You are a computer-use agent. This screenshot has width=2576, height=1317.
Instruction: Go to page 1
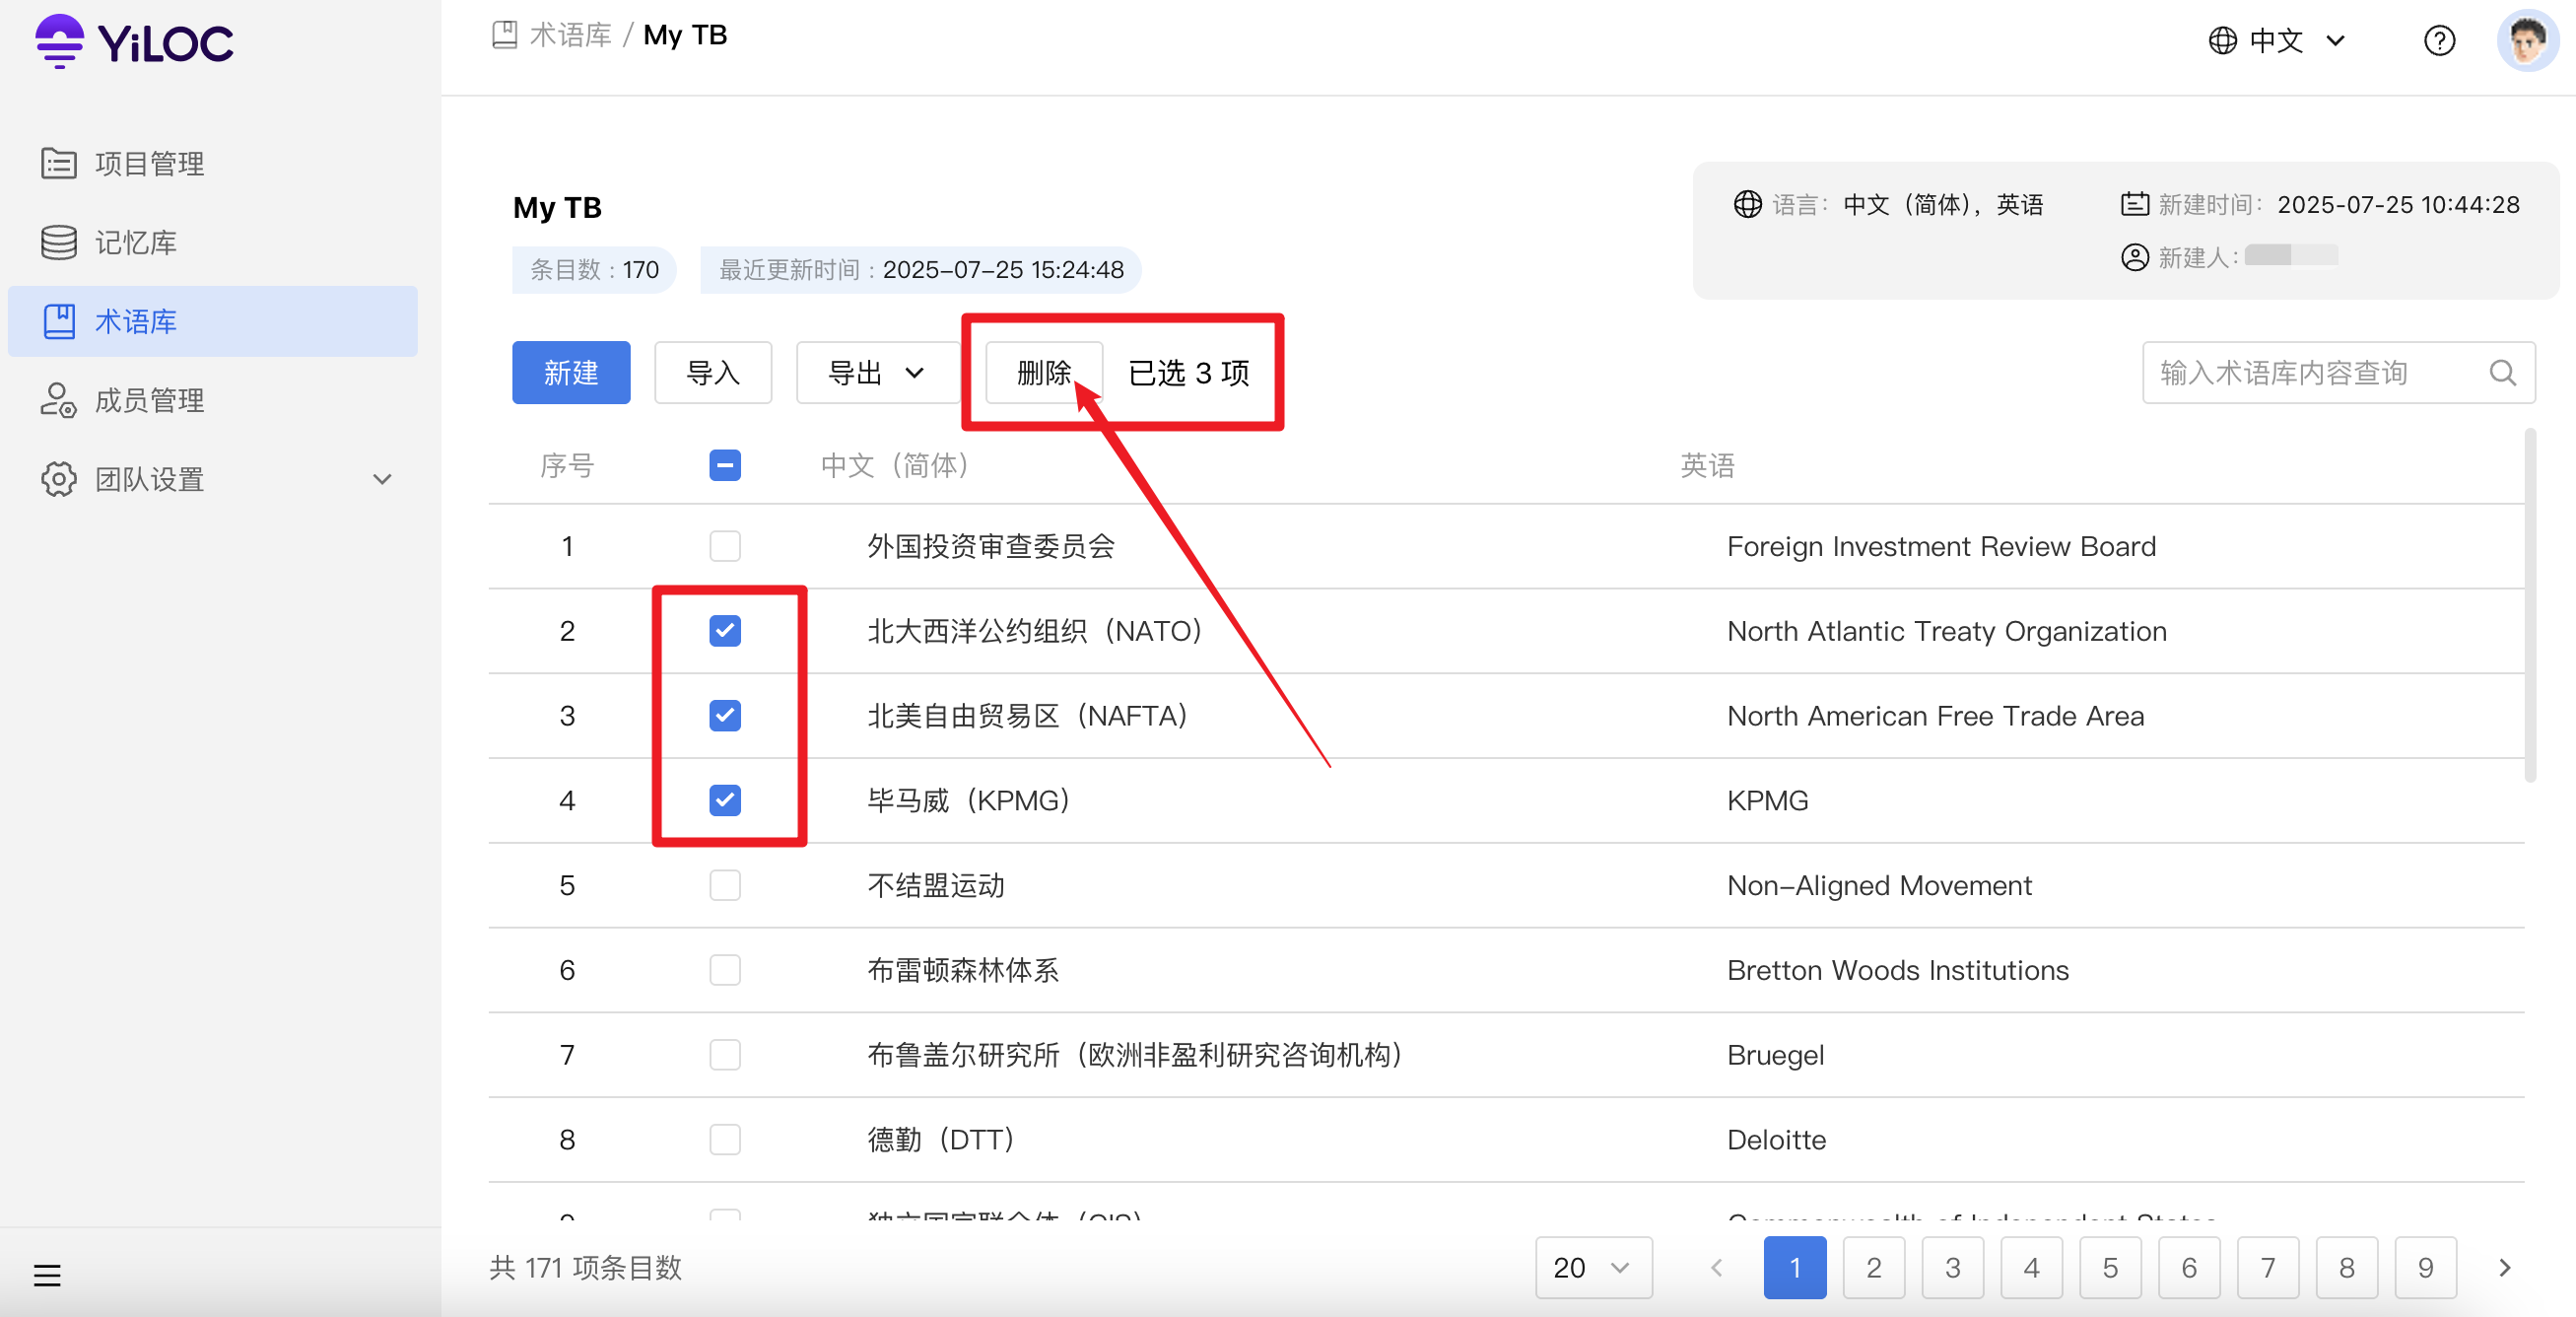click(1795, 1268)
